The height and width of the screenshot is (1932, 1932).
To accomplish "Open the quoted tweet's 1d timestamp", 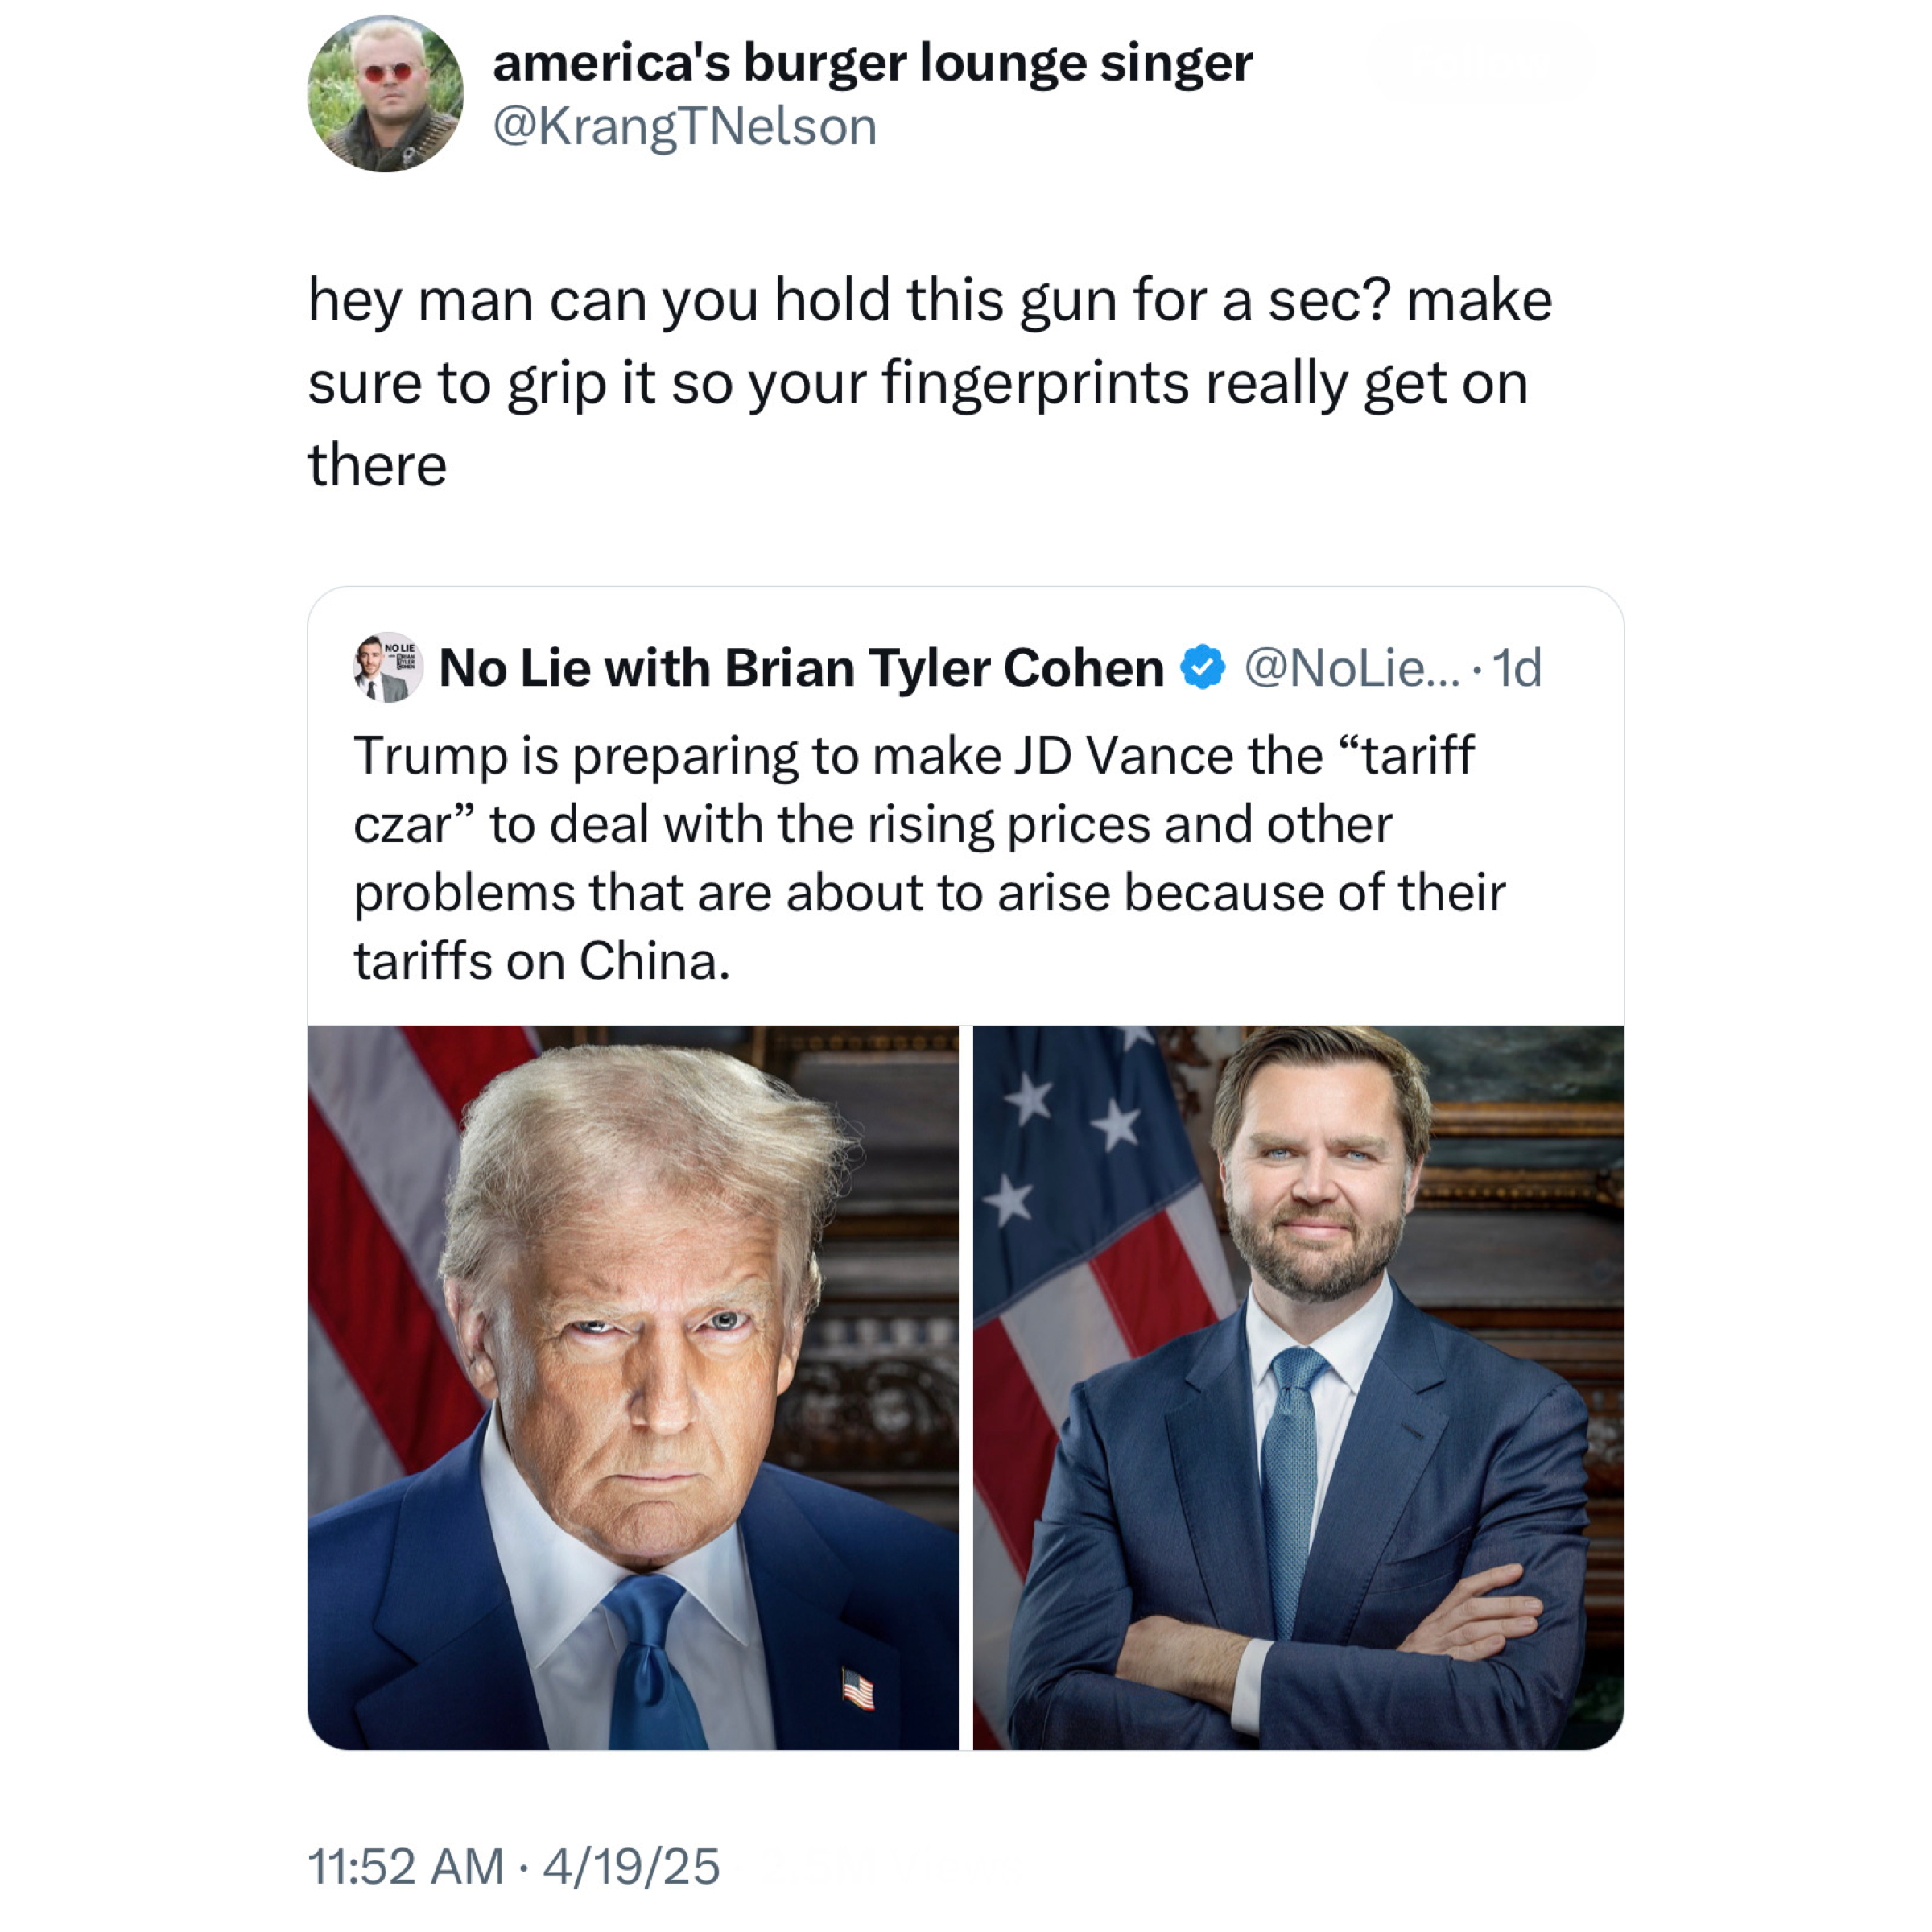I will [x=1517, y=667].
